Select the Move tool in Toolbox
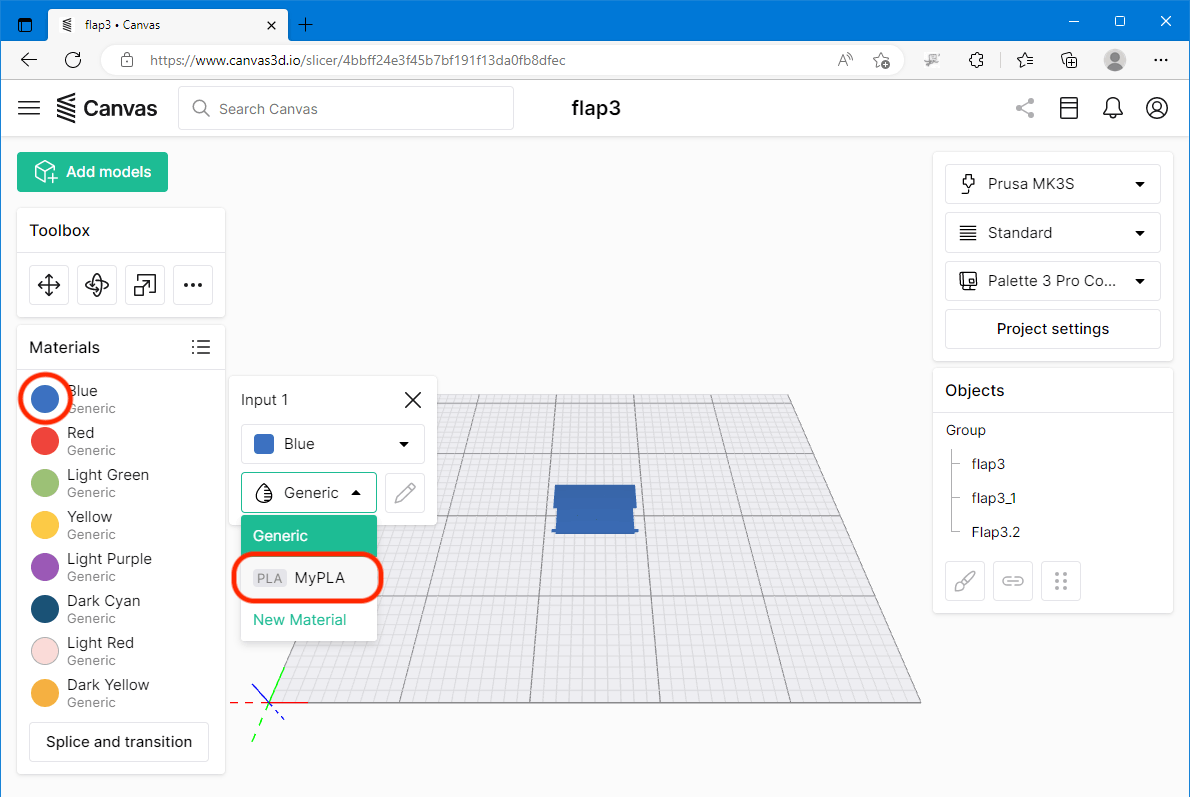 pos(49,285)
